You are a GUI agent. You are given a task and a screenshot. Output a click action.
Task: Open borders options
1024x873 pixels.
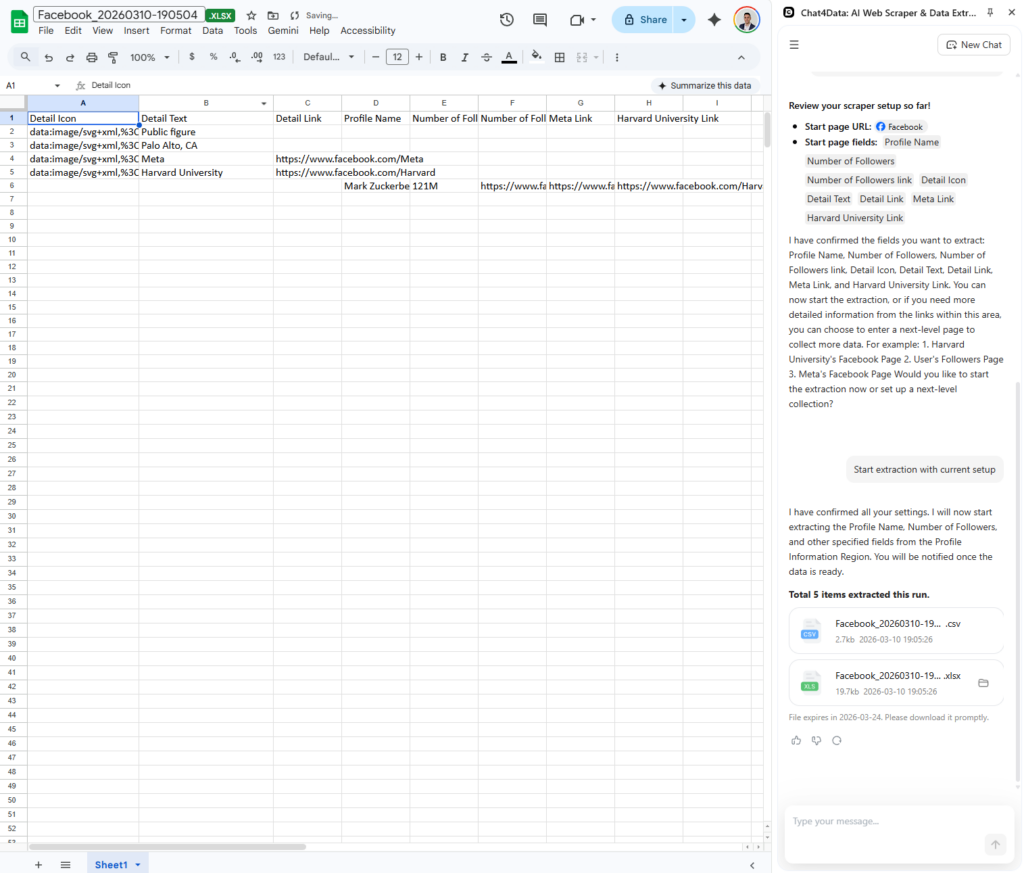click(560, 57)
